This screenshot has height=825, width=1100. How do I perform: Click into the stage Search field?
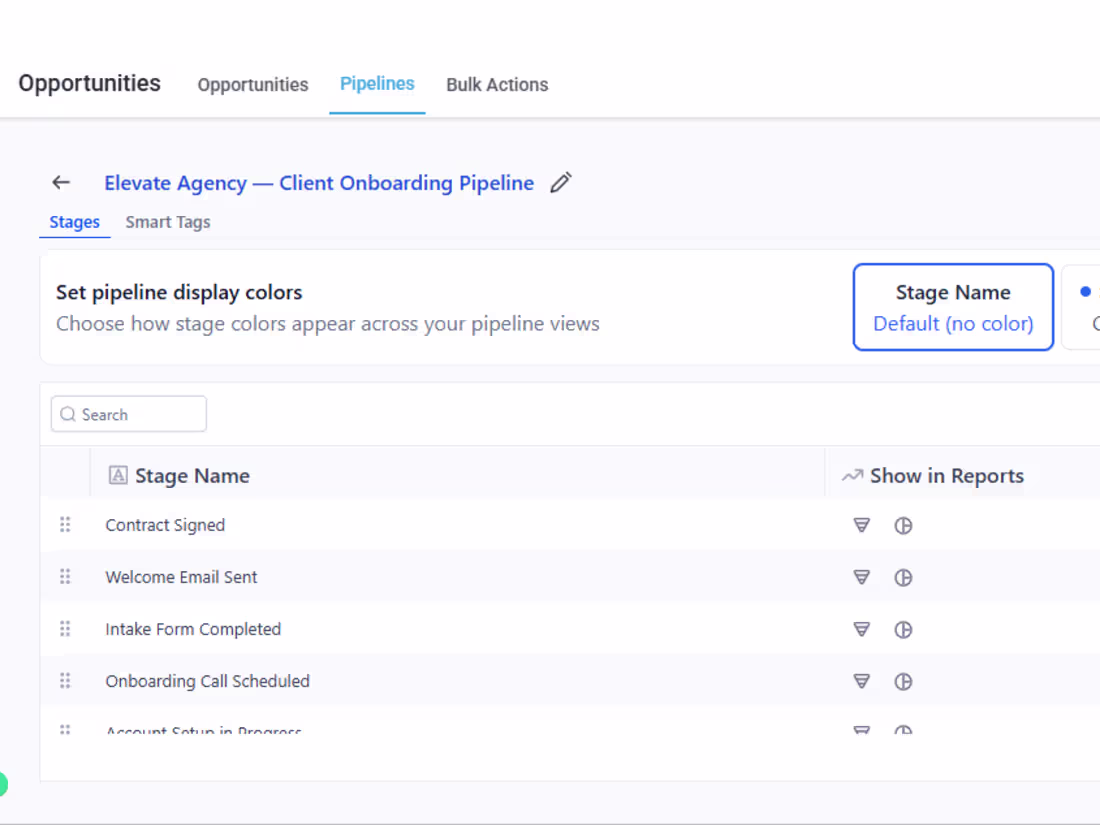(128, 414)
